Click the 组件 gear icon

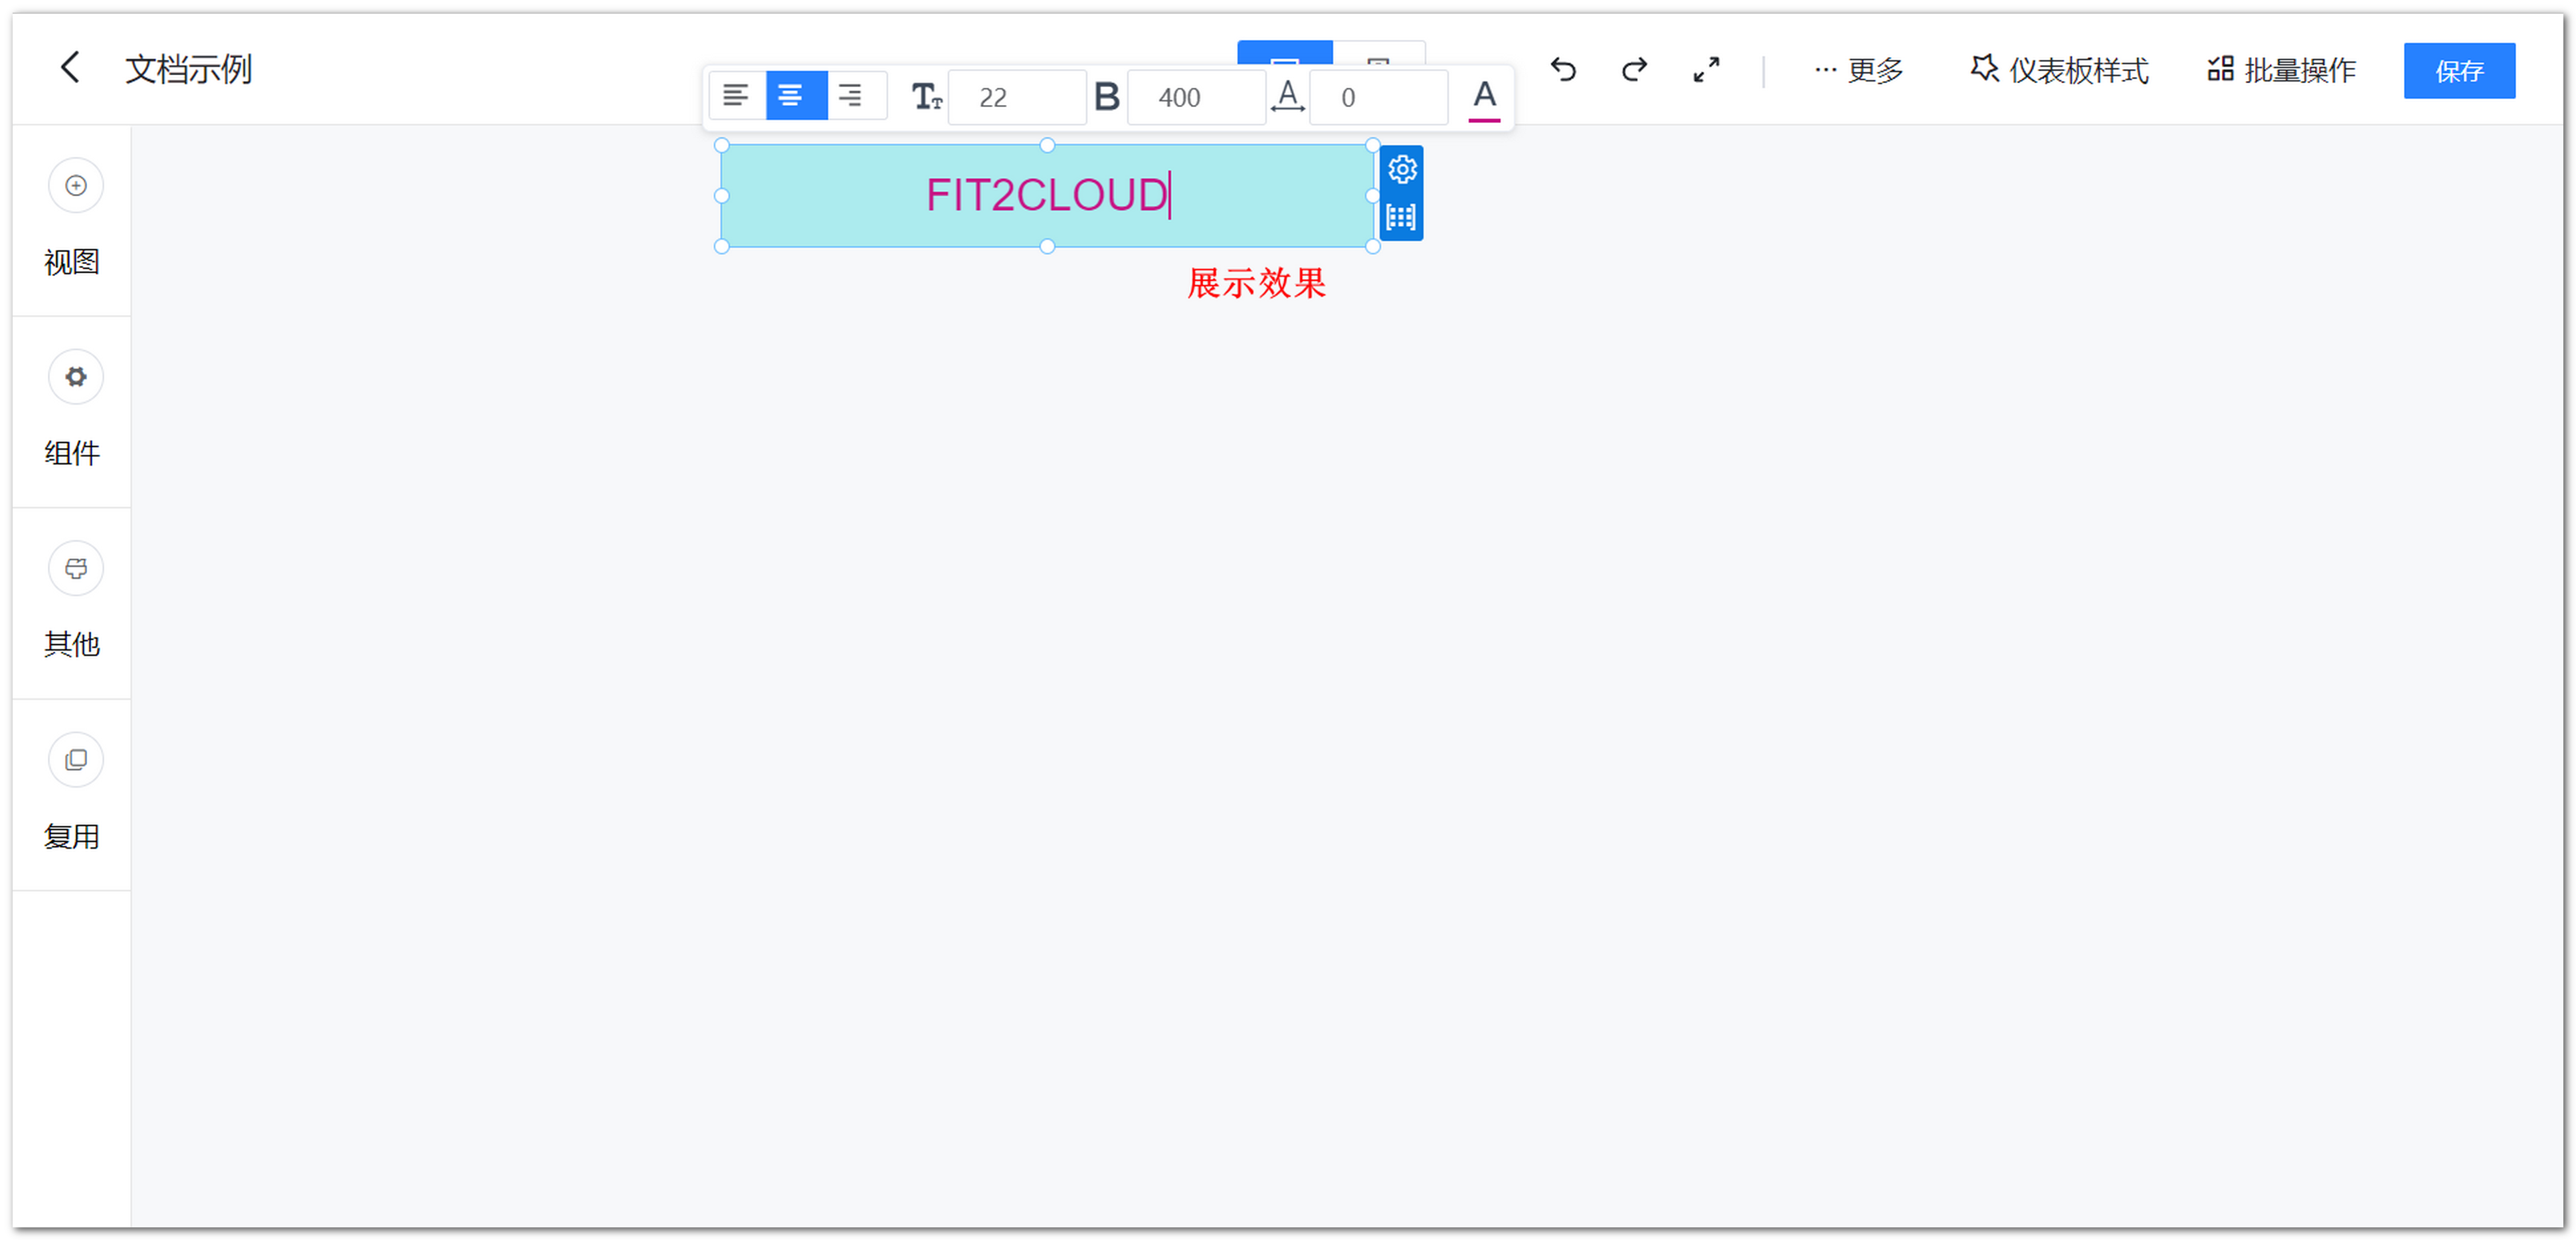(x=76, y=376)
